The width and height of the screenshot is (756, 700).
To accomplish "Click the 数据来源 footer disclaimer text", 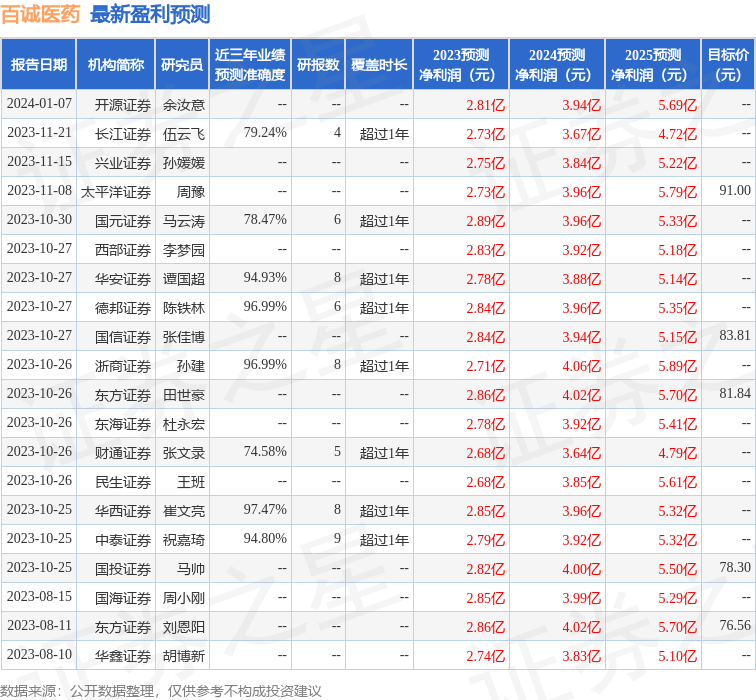I will (x=161, y=691).
